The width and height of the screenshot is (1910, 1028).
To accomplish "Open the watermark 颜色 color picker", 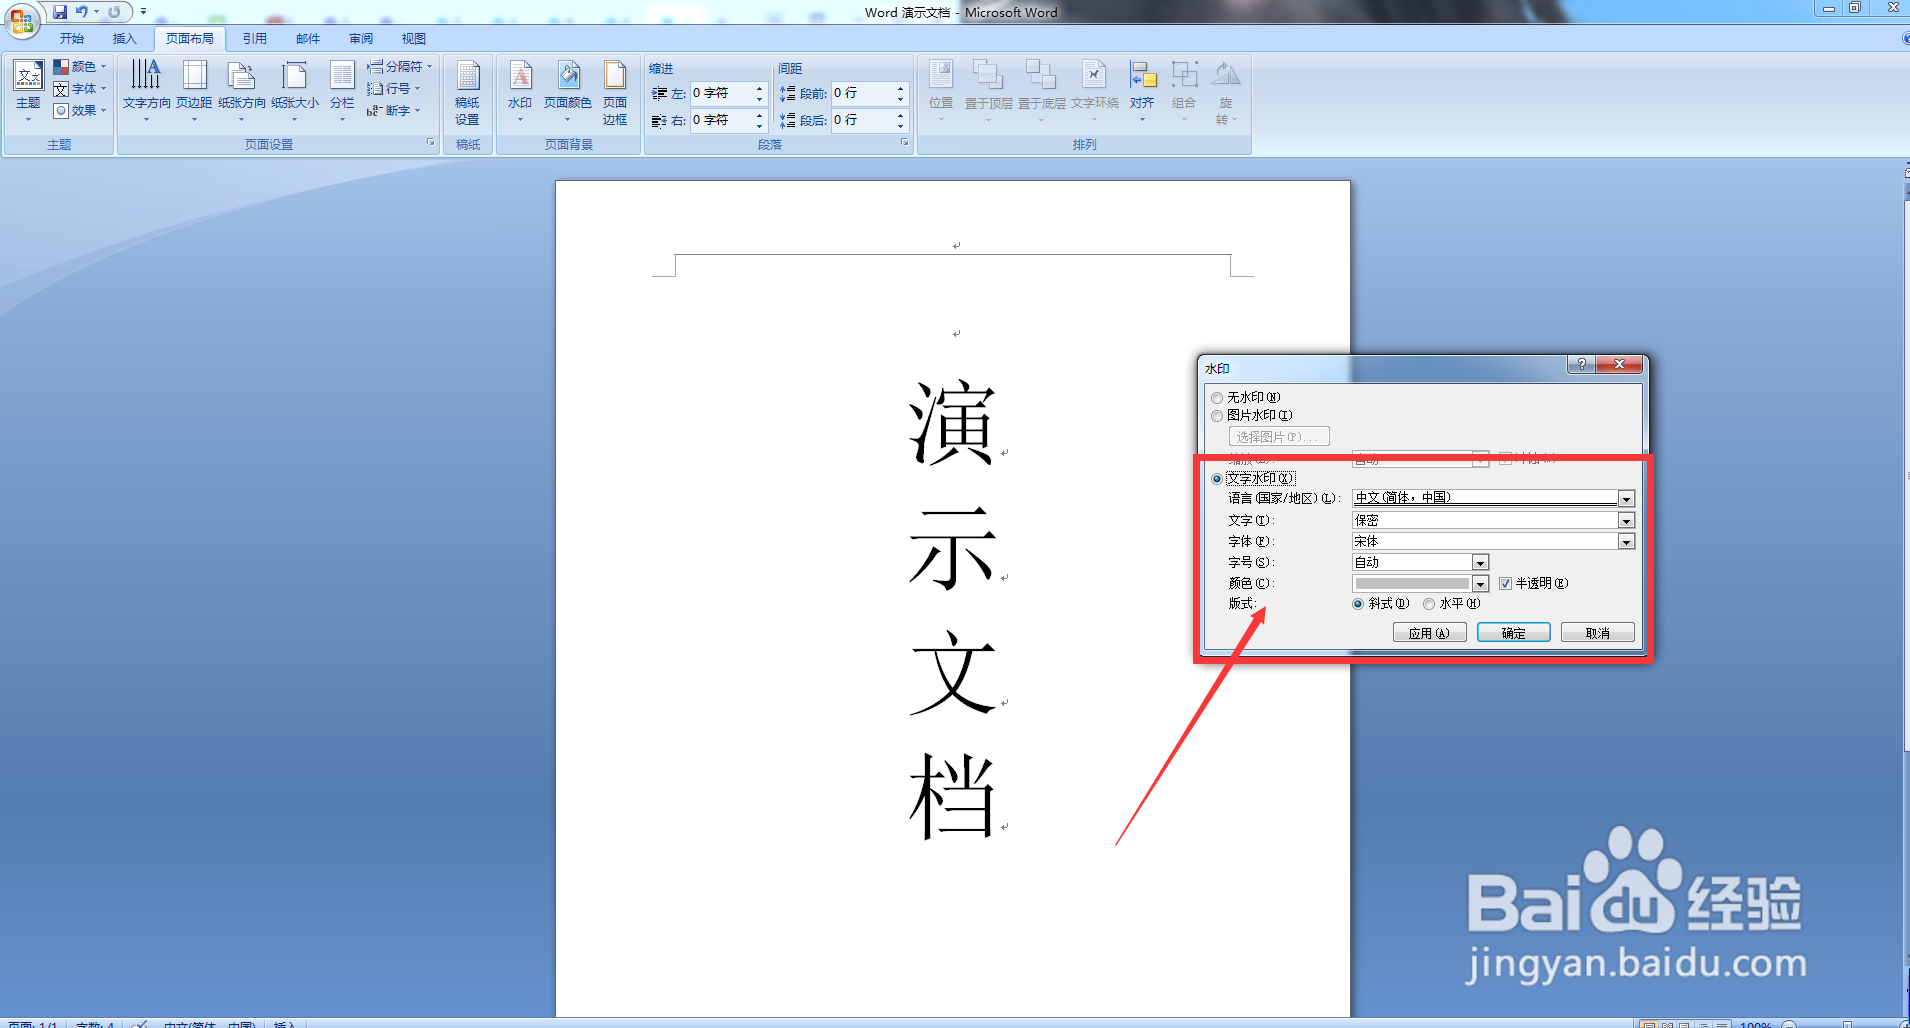I will coord(1481,583).
